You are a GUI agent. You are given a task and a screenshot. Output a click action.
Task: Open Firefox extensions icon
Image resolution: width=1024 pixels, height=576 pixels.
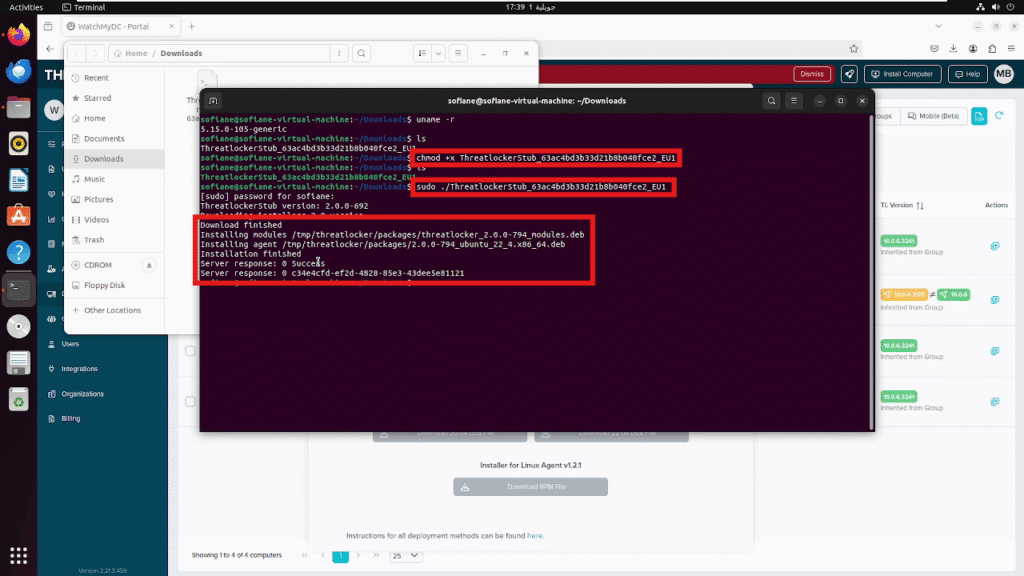[x=992, y=48]
